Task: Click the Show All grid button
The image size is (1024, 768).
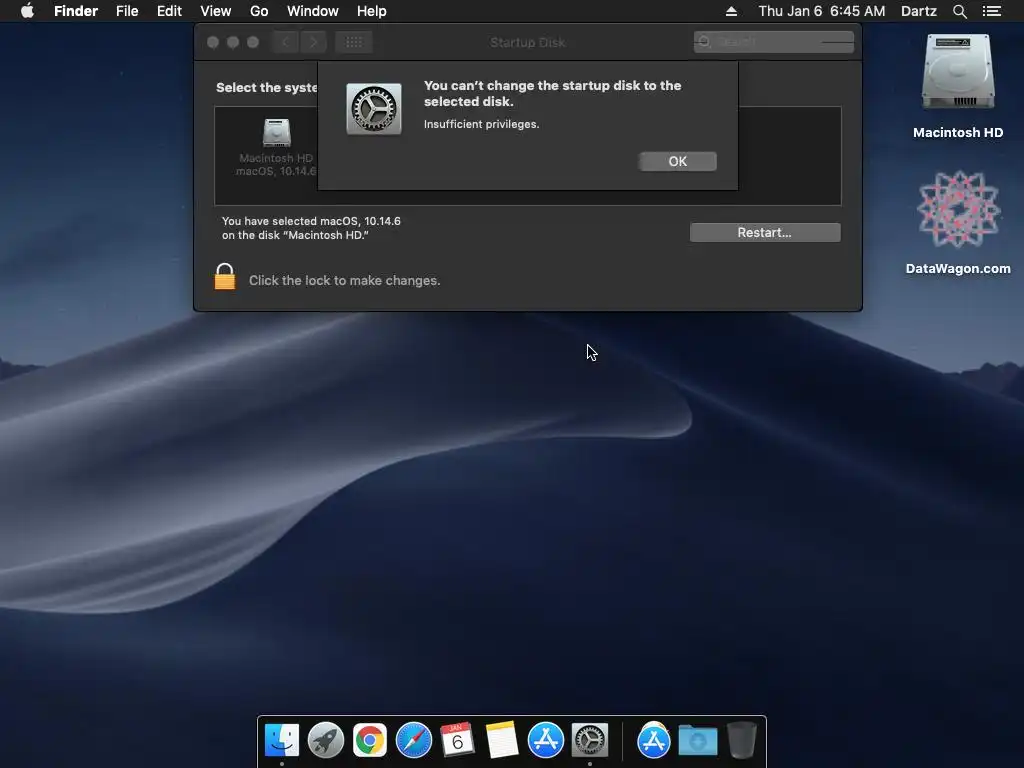Action: 354,42
